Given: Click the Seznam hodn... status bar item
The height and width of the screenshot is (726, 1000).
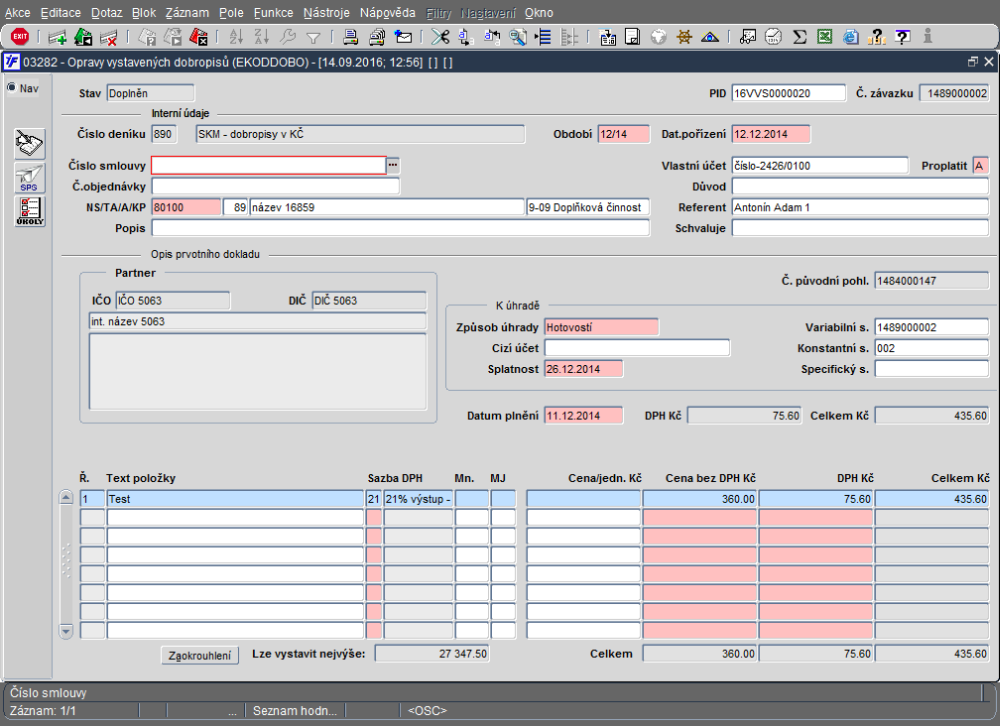Looking at the screenshot, I should pyautogui.click(x=295, y=710).
